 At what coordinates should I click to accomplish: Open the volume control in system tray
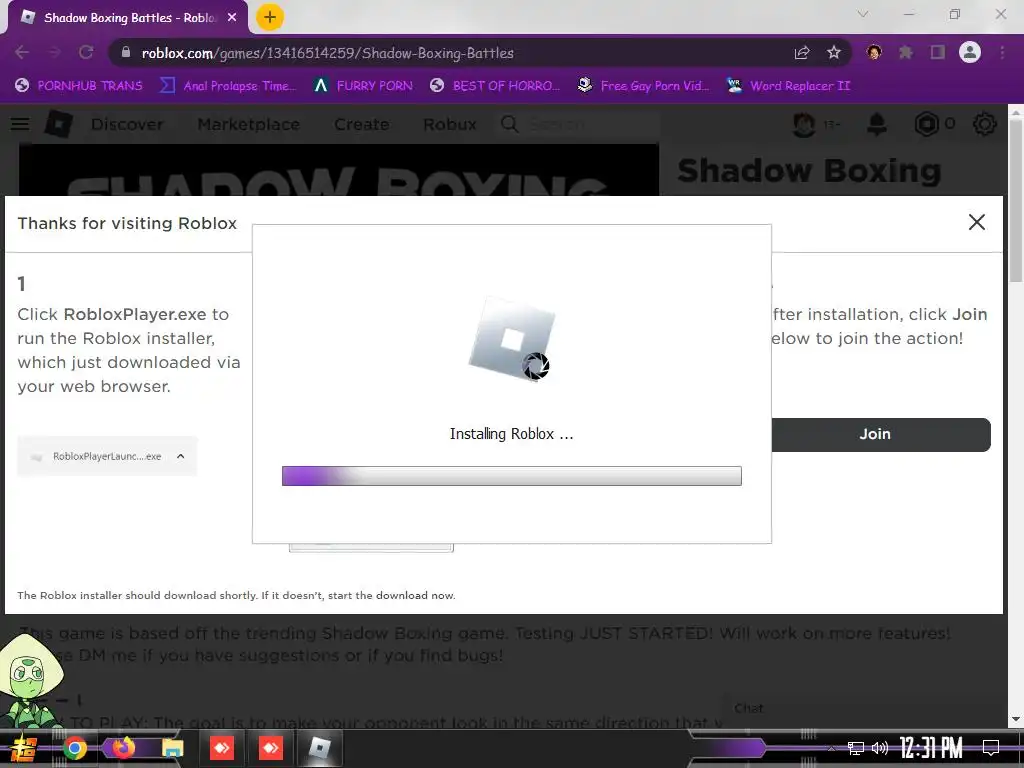click(880, 748)
